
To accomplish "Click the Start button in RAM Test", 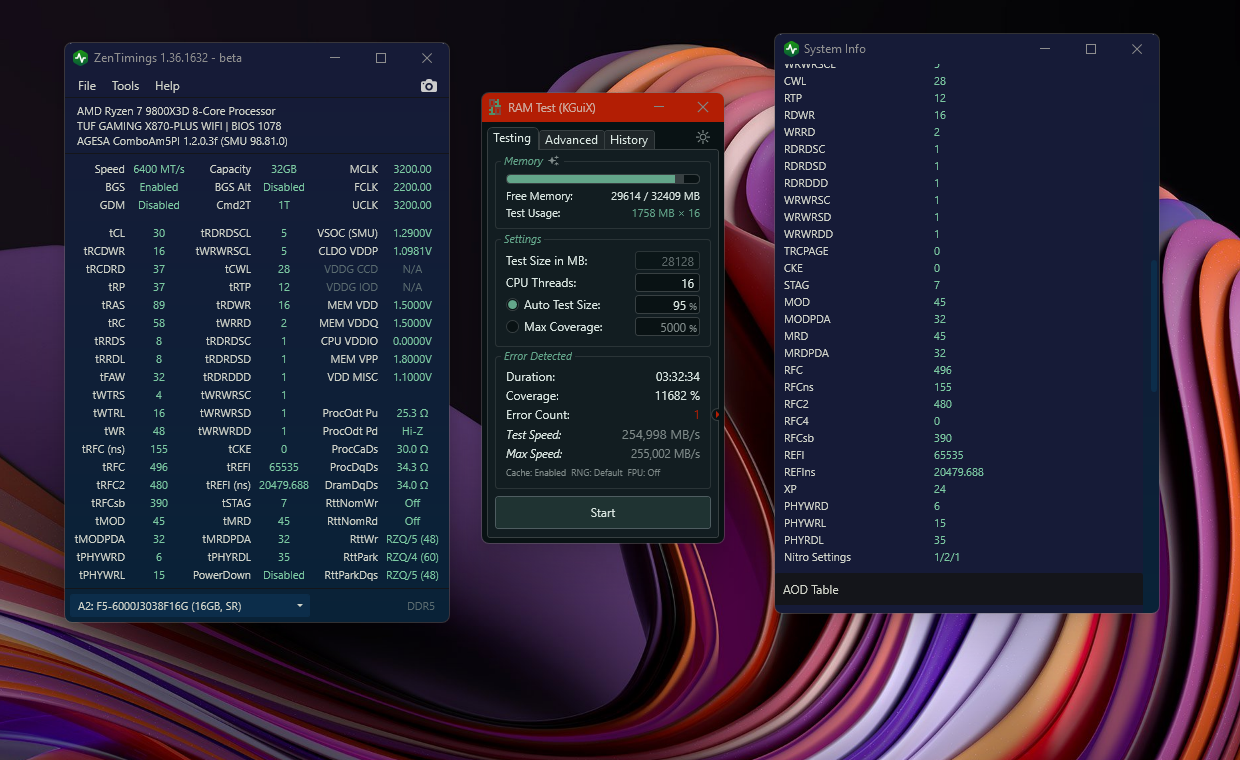I will pyautogui.click(x=603, y=513).
